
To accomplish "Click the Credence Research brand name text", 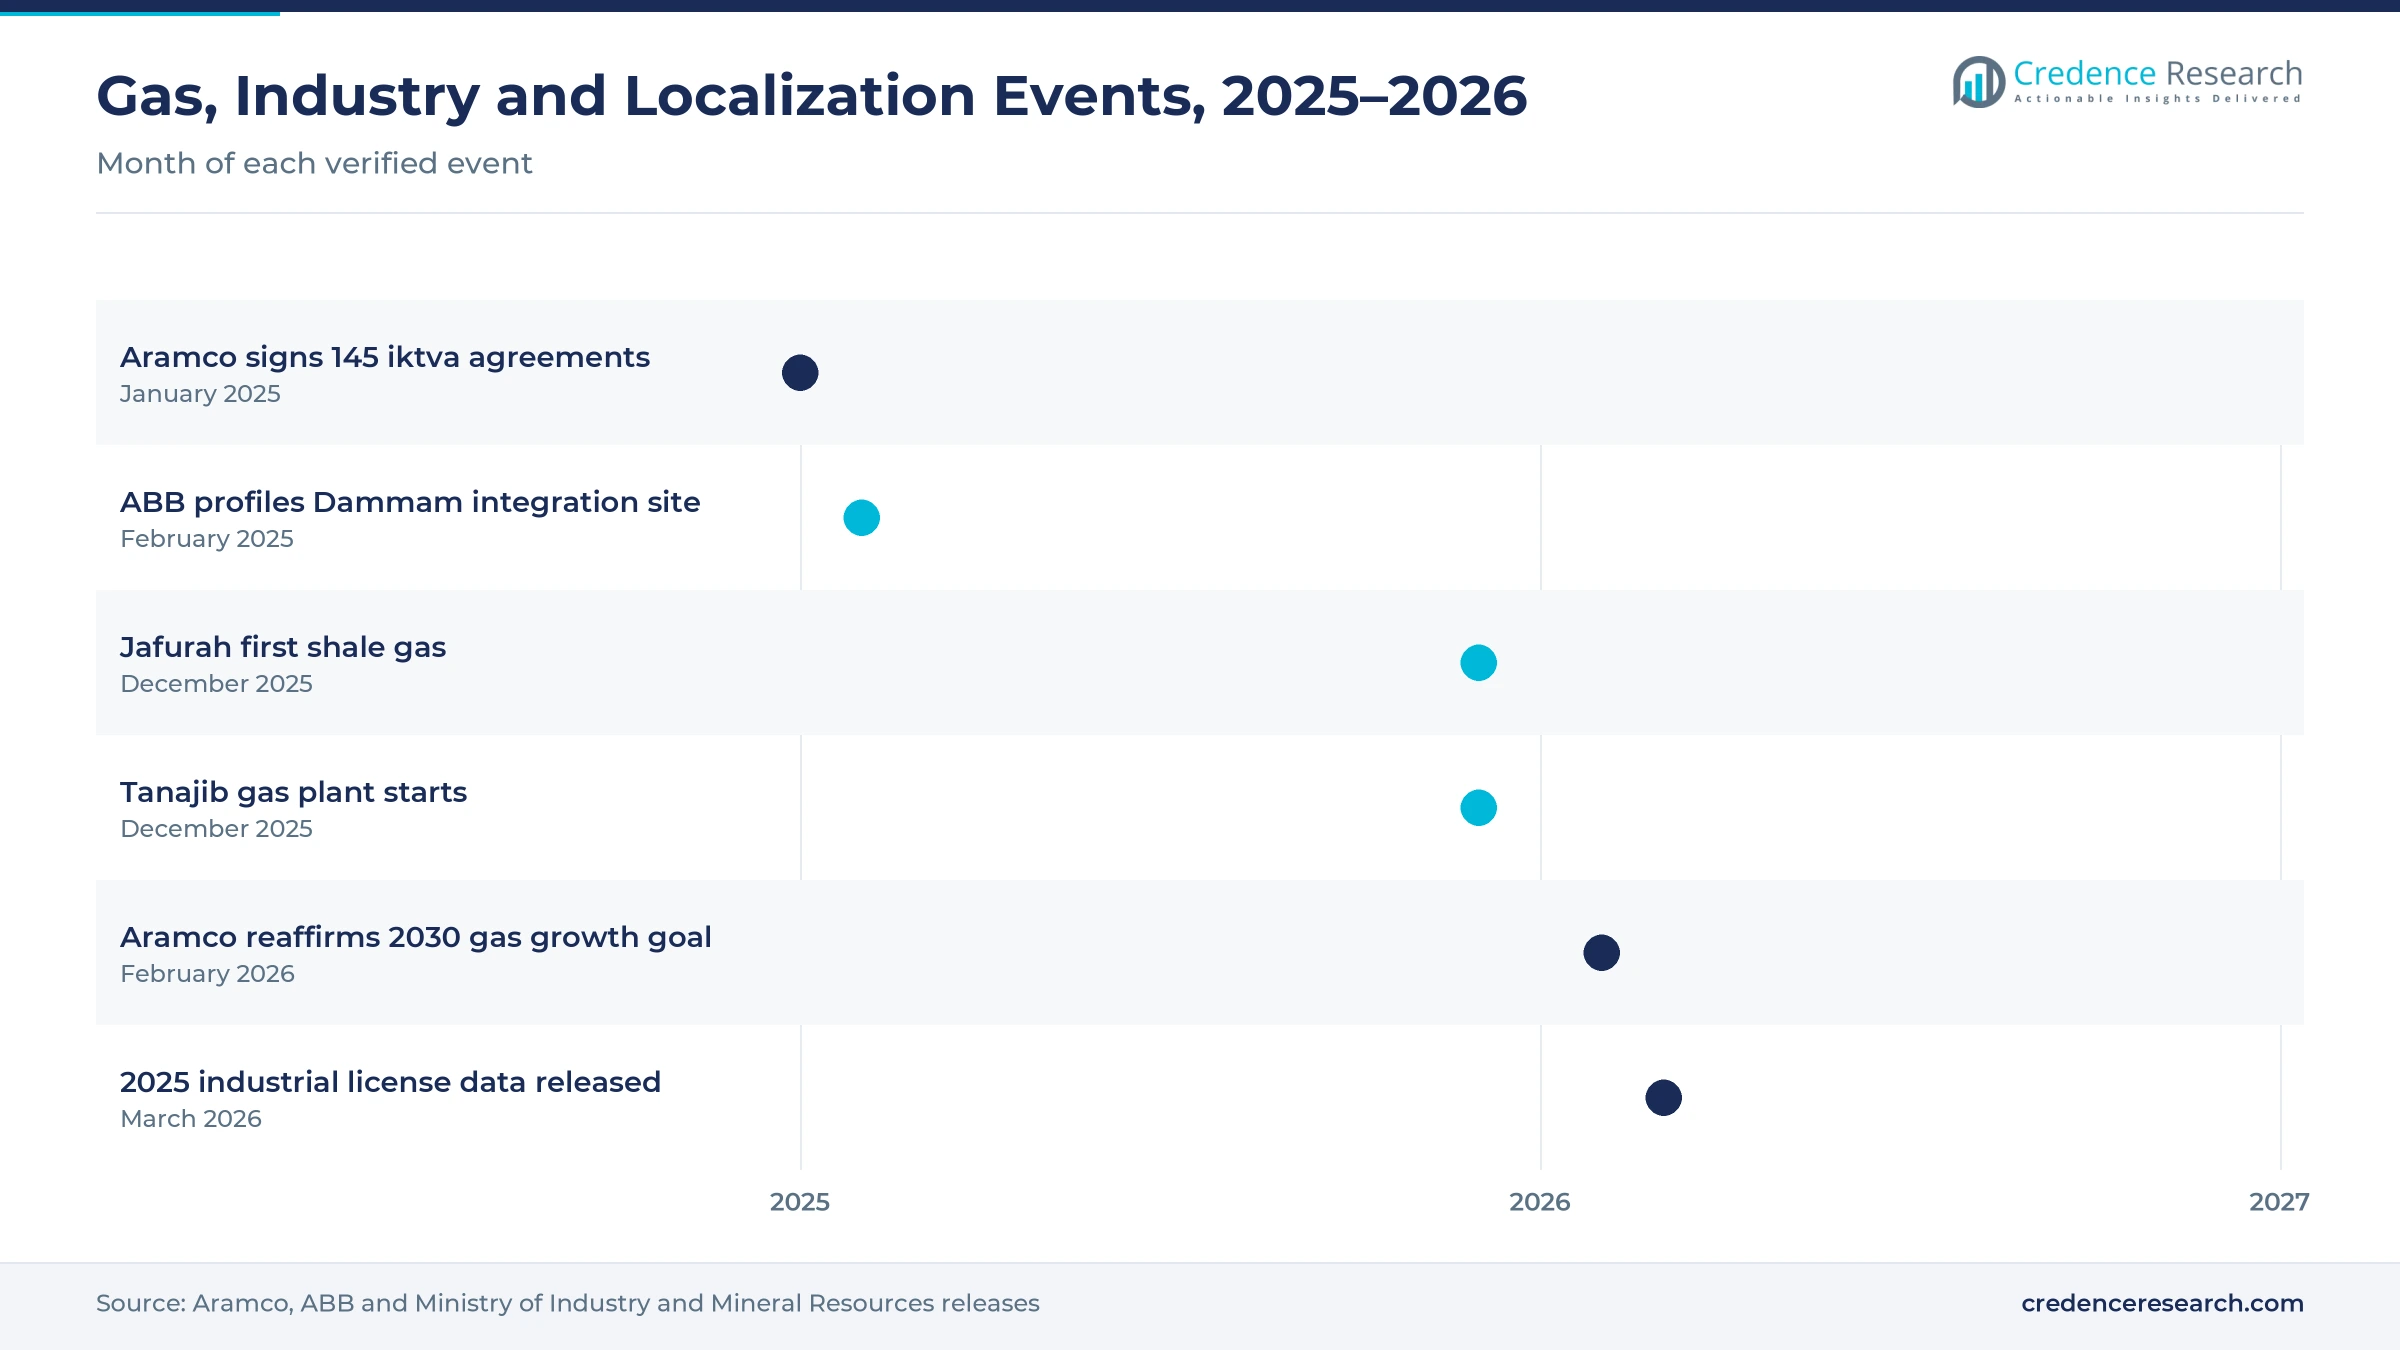I will pyautogui.click(x=2157, y=73).
